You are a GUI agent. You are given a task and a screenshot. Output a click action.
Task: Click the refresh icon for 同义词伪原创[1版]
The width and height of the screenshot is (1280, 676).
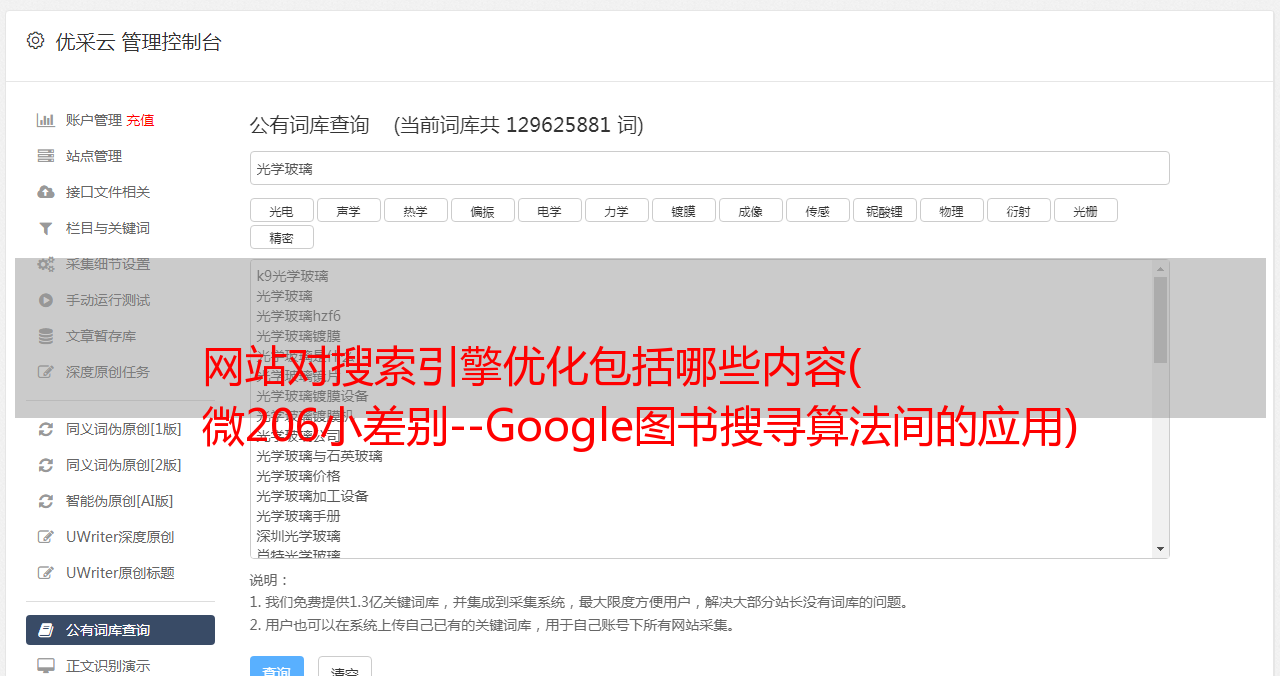pyautogui.click(x=46, y=429)
